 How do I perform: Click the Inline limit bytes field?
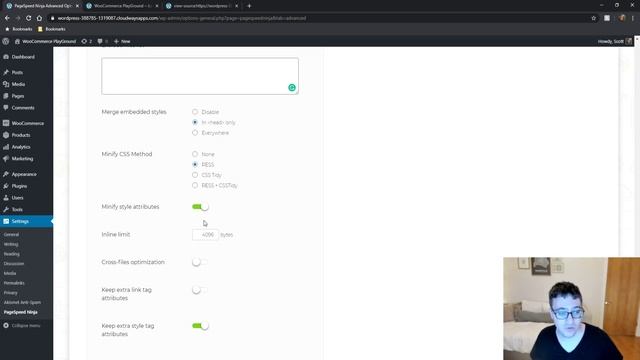click(205, 235)
